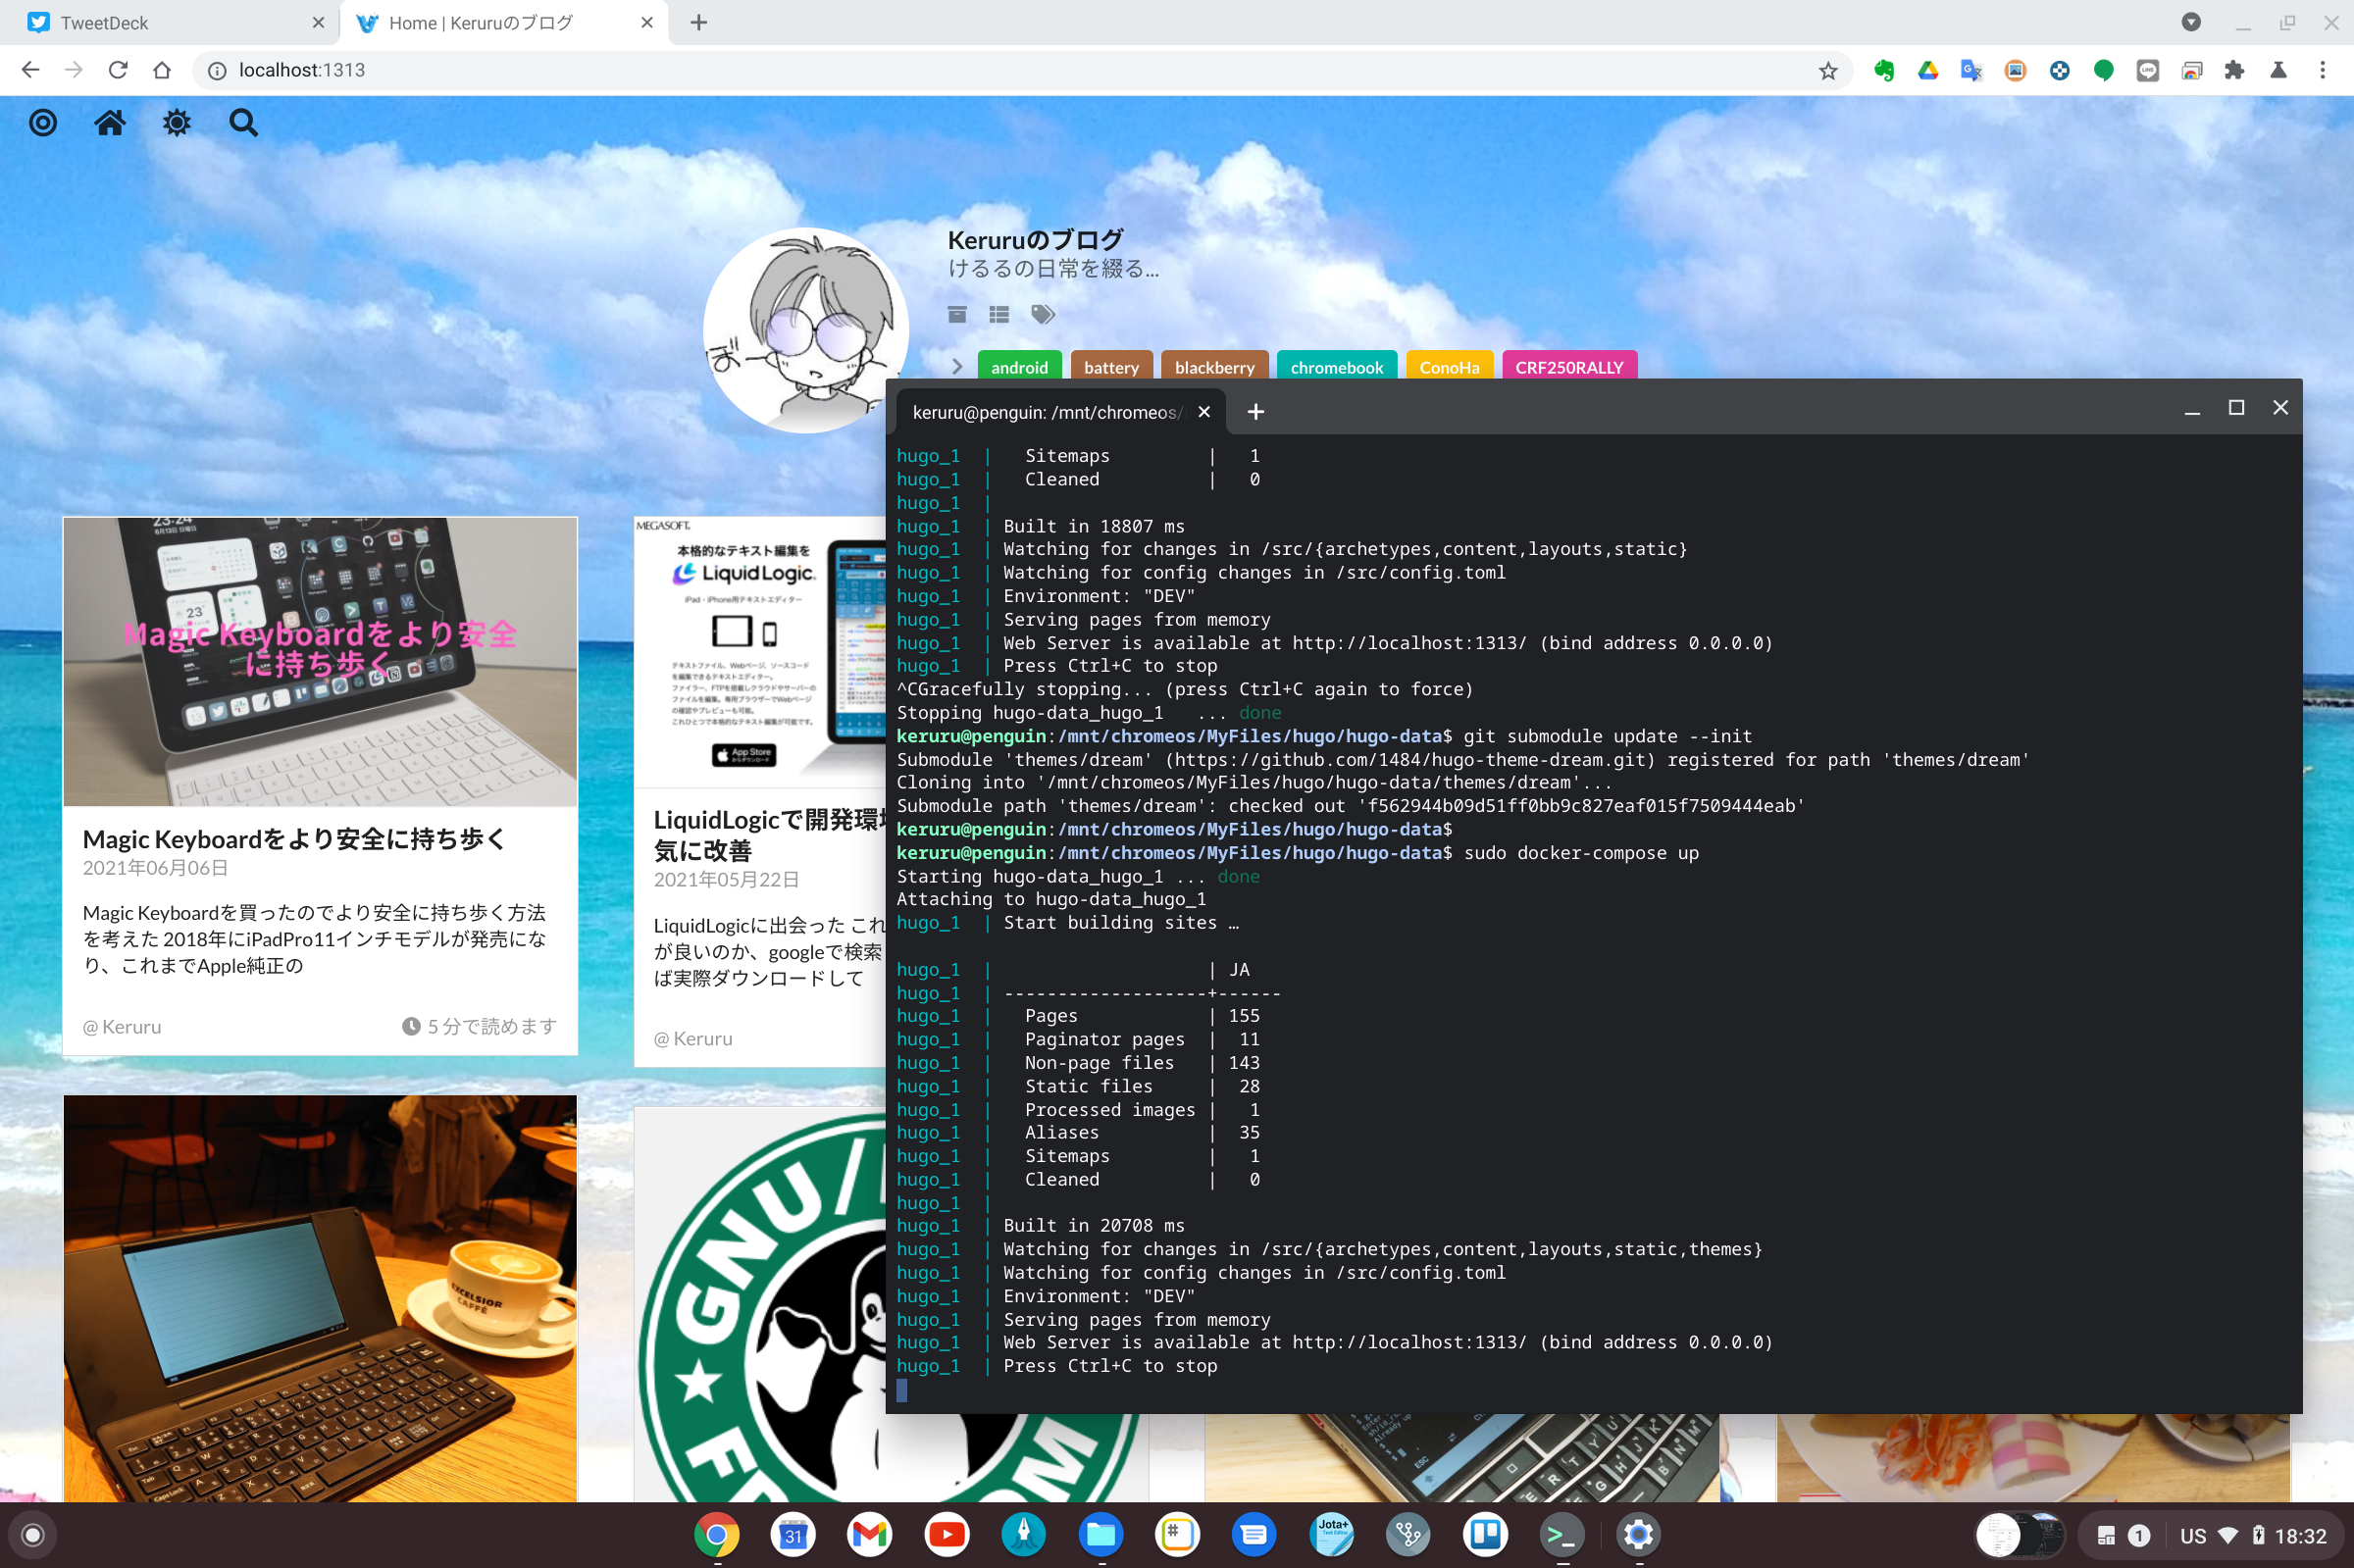The image size is (2354, 1568).
Task: Select the battery tag
Action: pyautogui.click(x=1111, y=366)
